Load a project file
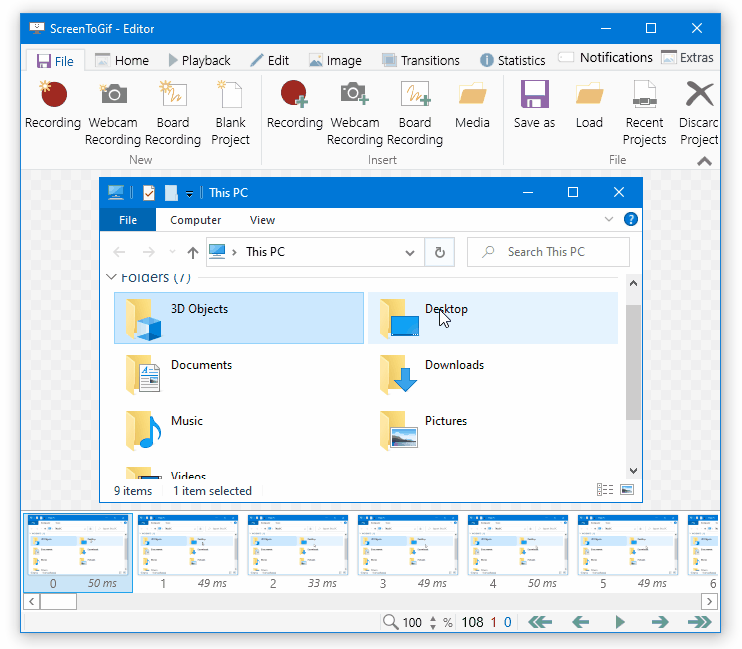Viewport: 742px width, 649px height. click(589, 106)
